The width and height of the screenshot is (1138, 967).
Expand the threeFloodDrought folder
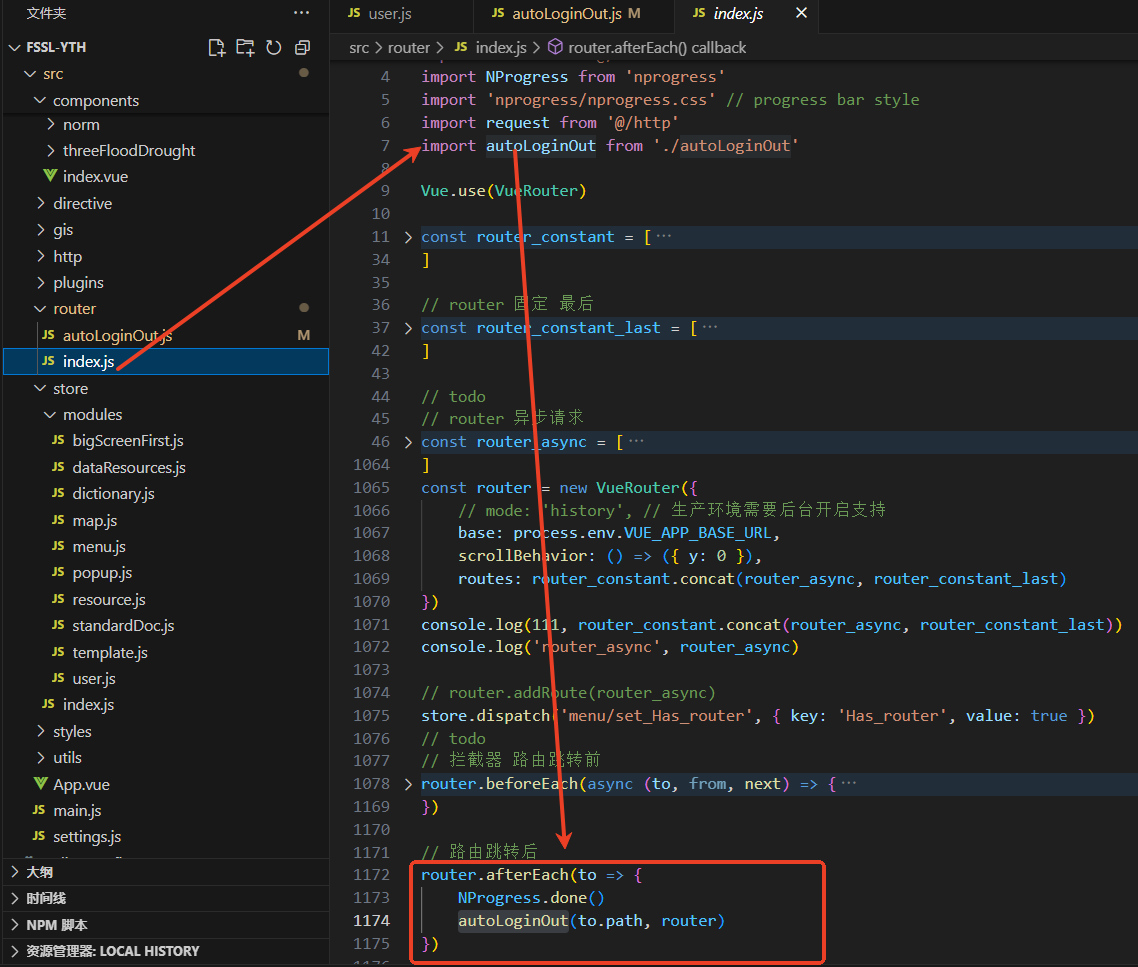click(x=50, y=150)
